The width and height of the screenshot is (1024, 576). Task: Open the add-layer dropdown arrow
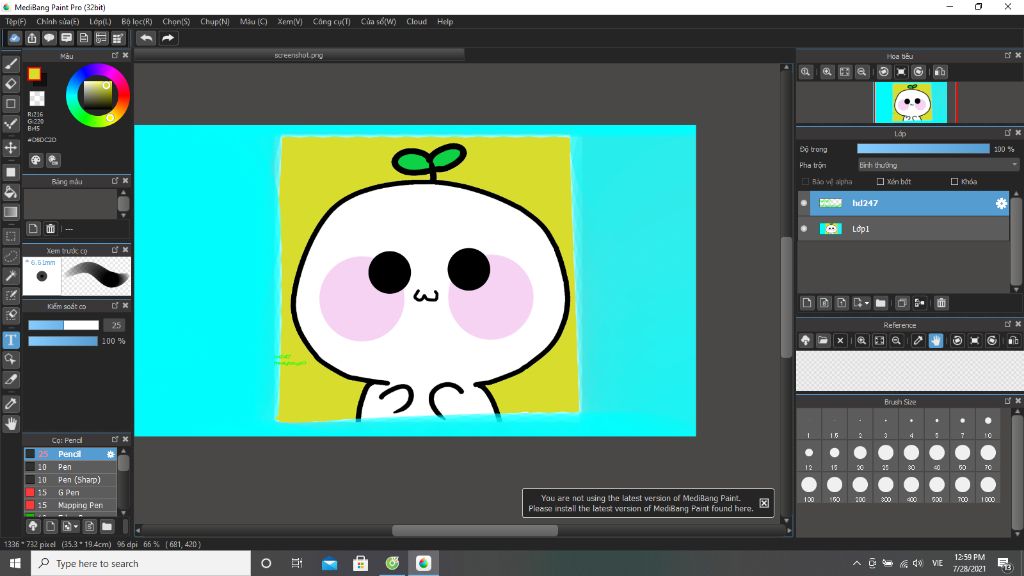coord(867,303)
